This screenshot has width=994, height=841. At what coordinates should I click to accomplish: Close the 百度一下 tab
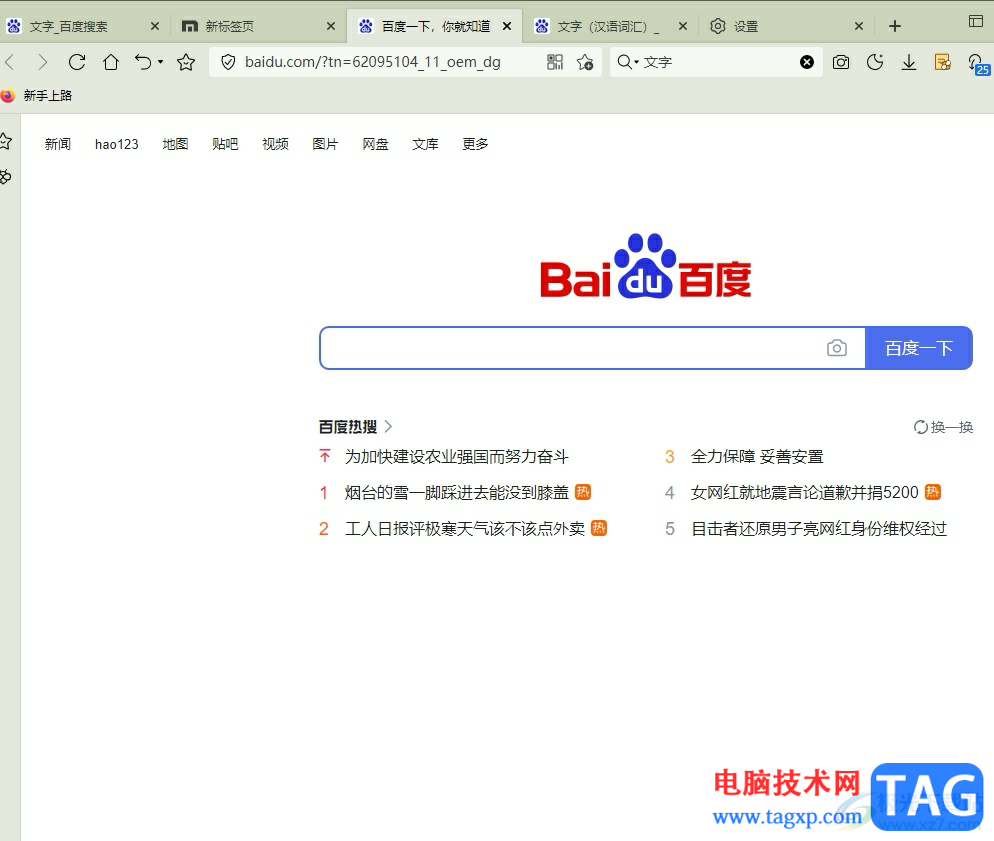click(507, 26)
